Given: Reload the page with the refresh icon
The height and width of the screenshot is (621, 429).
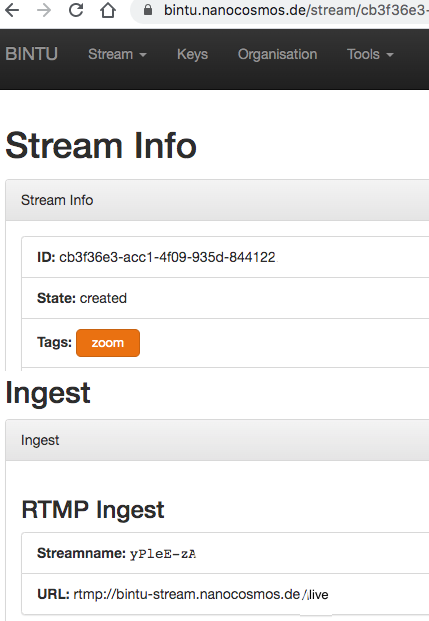Looking at the screenshot, I should tap(76, 10).
